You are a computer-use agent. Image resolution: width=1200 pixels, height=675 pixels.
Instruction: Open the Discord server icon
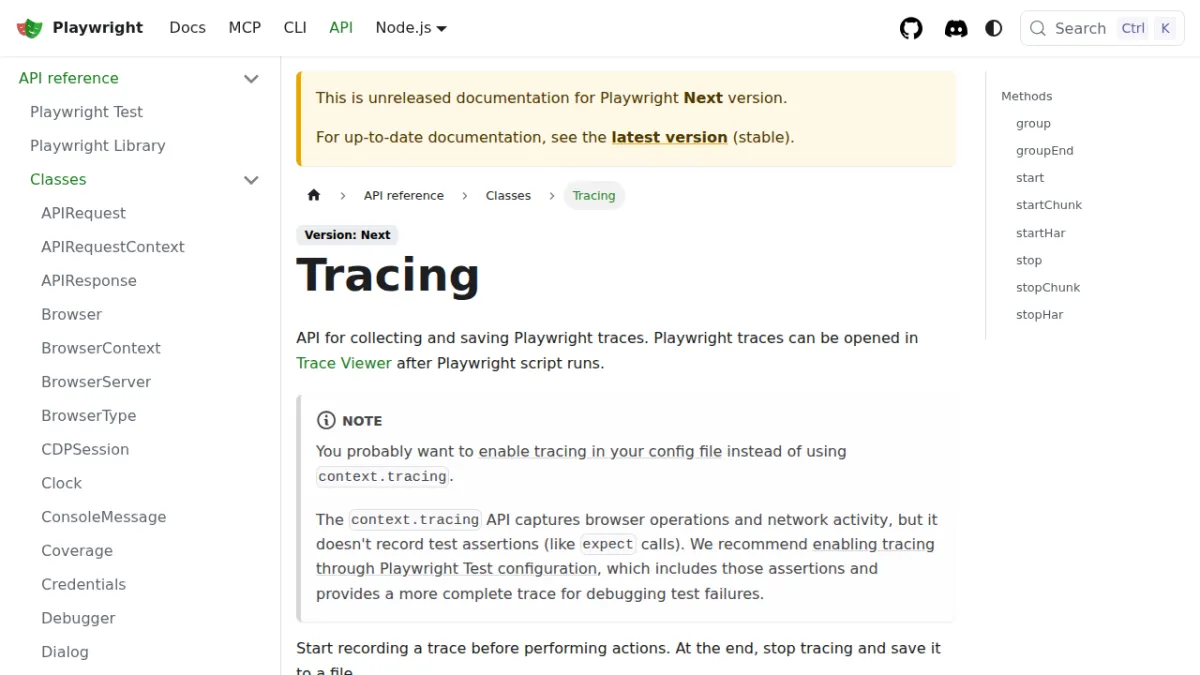956,28
